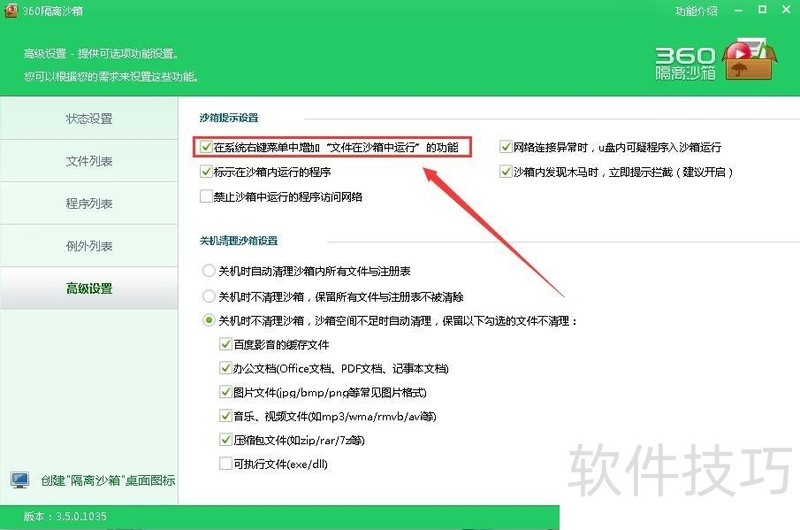Viewport: 800px width, 530px height.
Task: Enable 禁止沙箱中运行的程序访问网络
Action: 206,197
